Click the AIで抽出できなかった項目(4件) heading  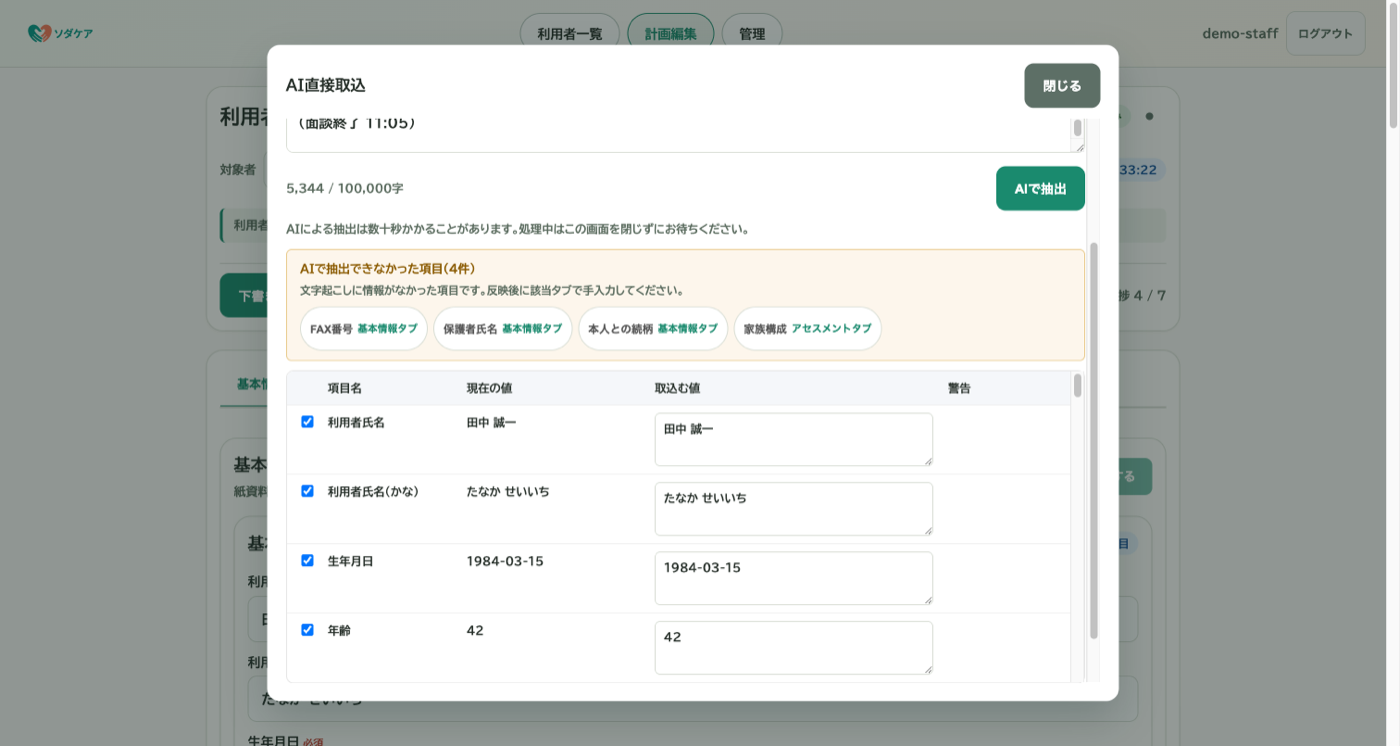click(387, 268)
